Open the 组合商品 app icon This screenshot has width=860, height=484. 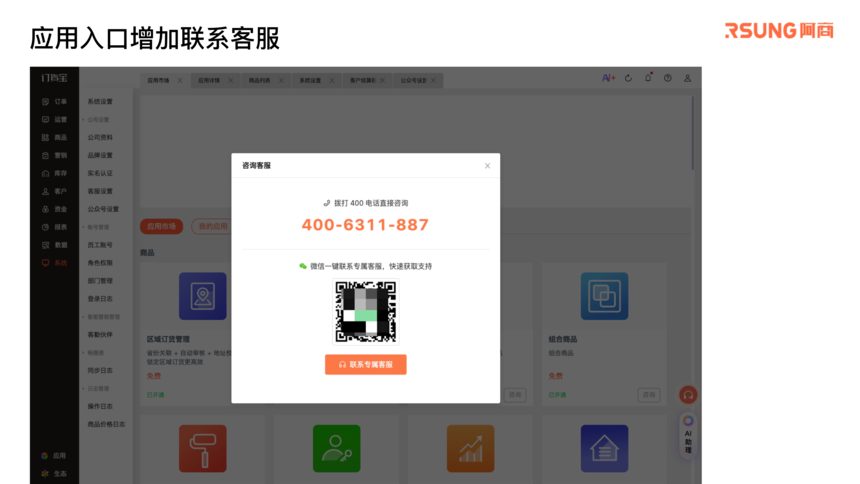pos(604,296)
